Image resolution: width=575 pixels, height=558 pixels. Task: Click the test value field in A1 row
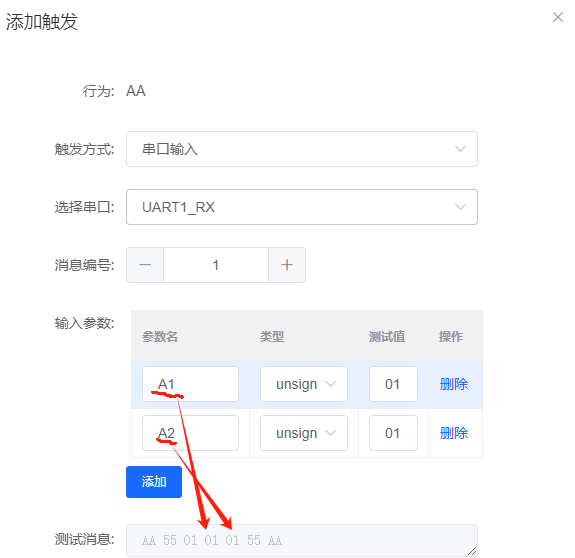point(393,384)
